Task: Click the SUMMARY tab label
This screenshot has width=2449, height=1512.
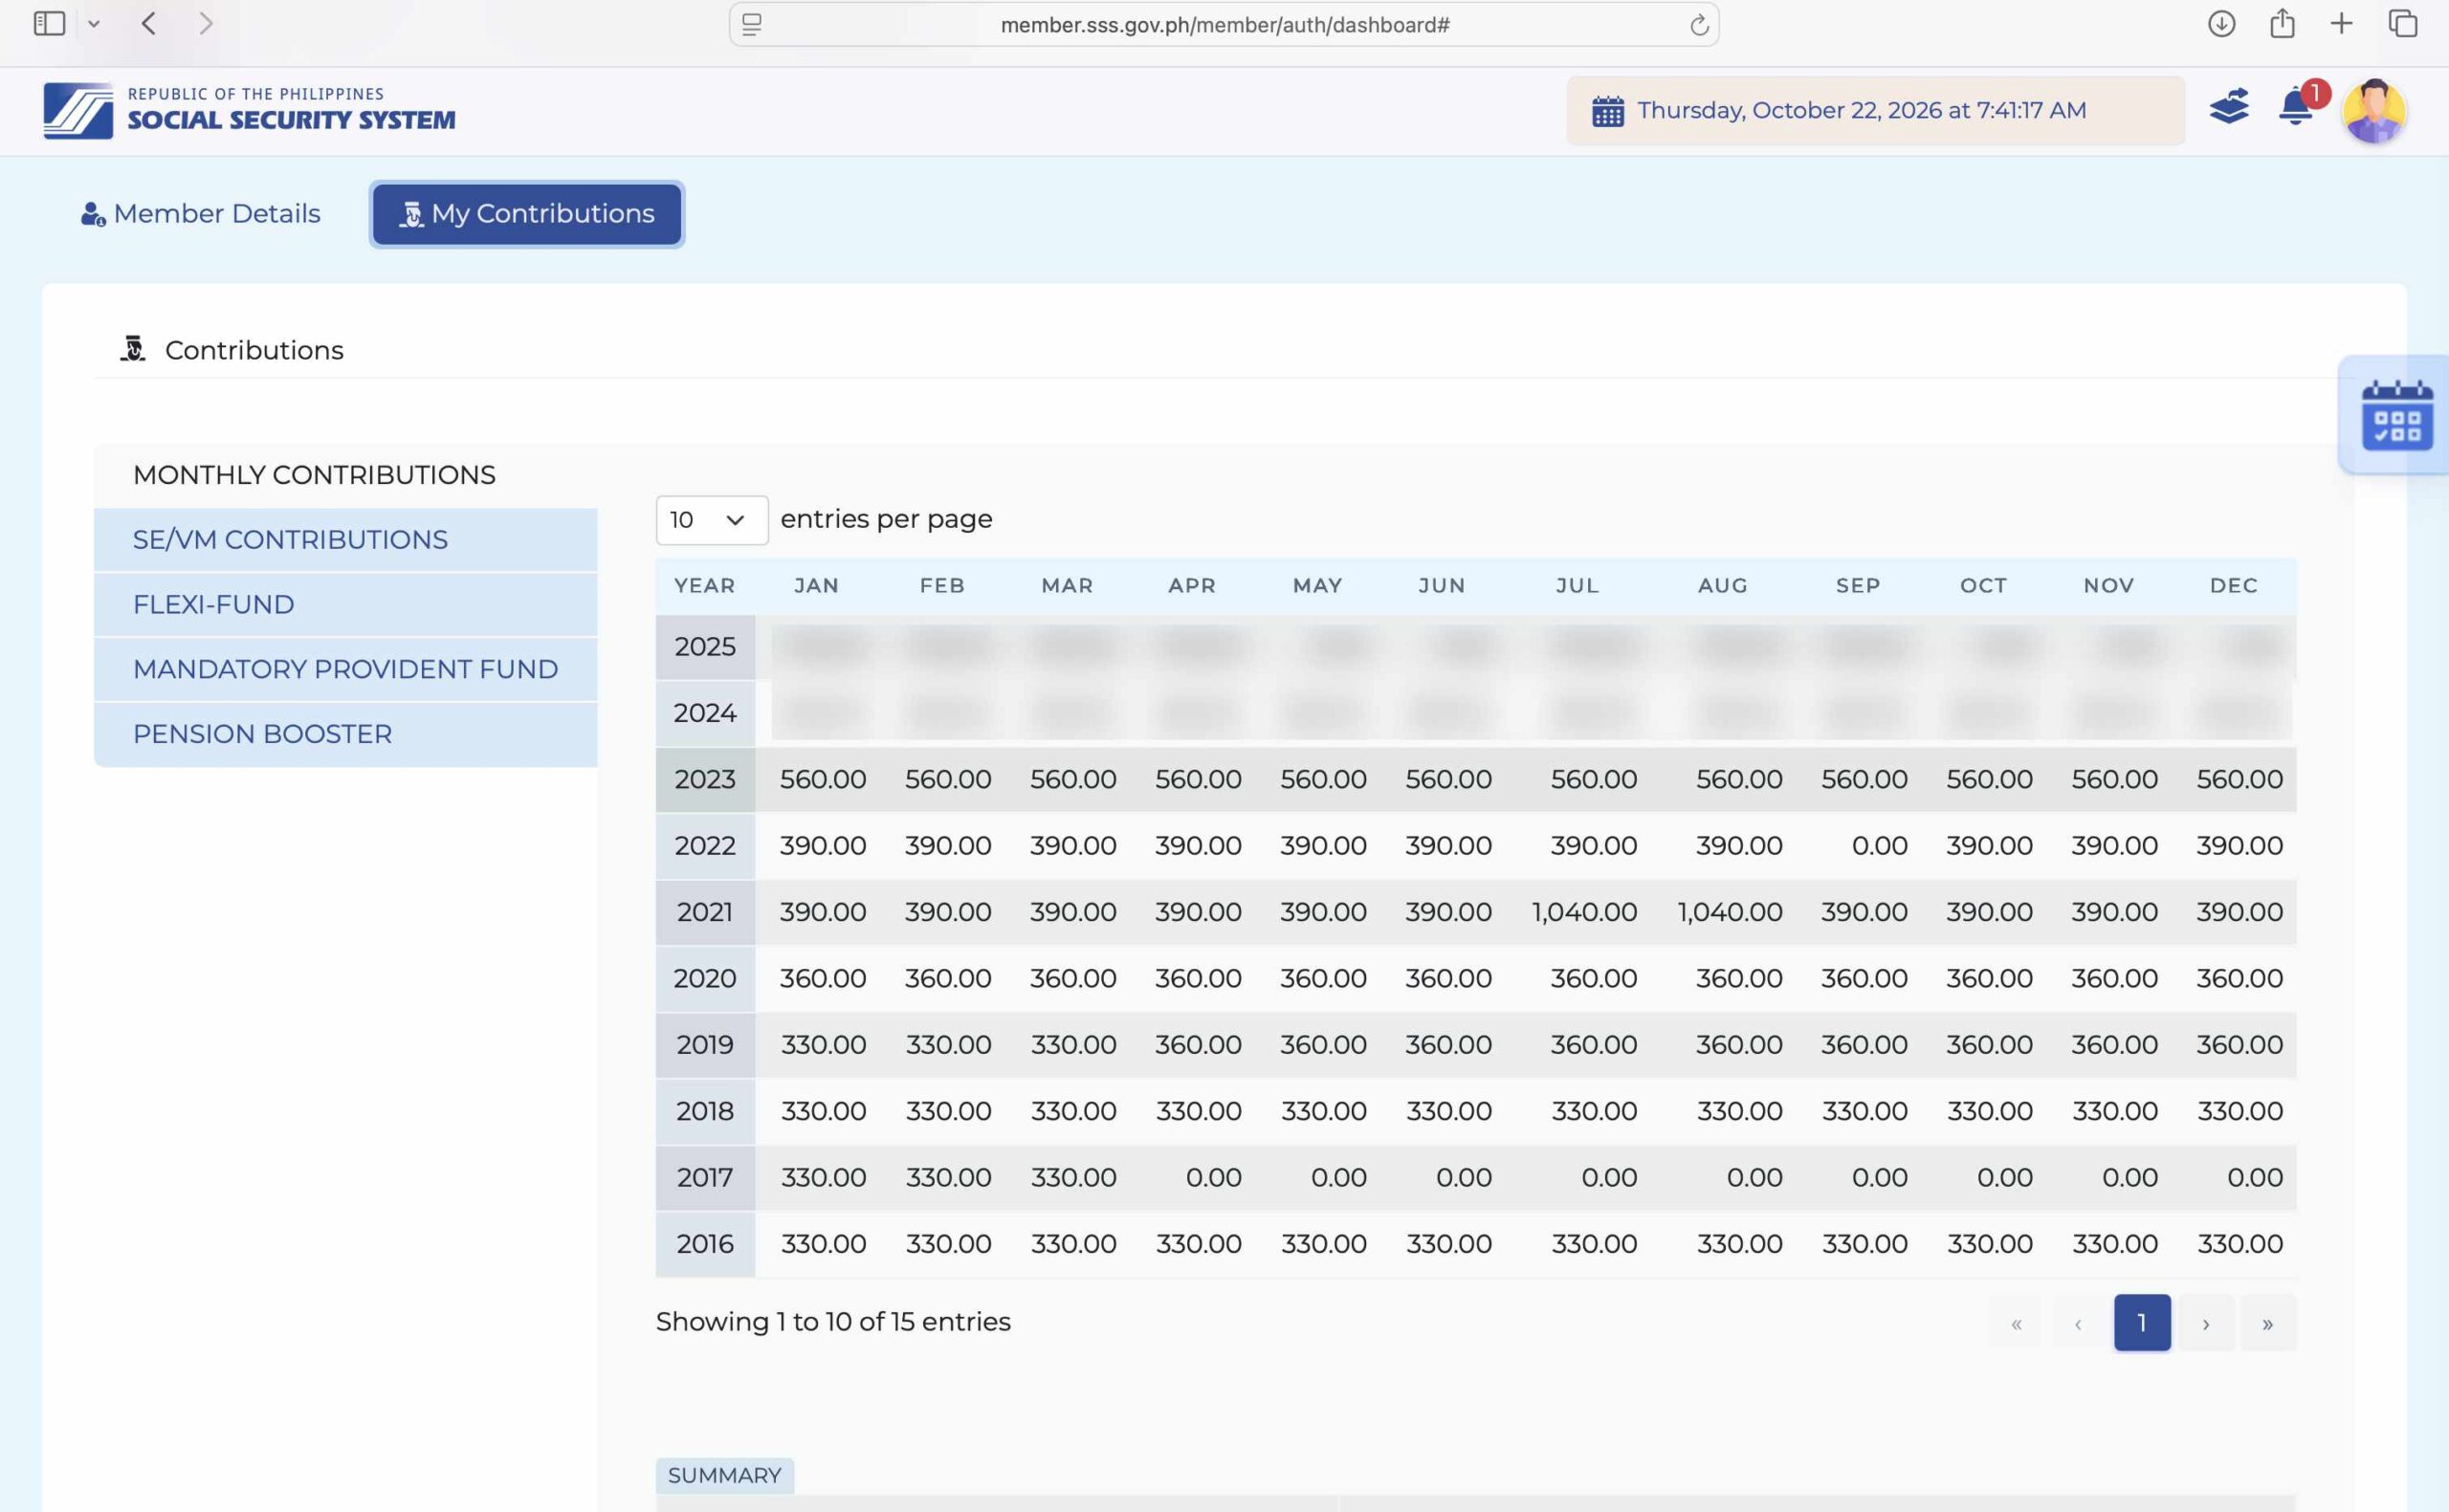Action: [725, 1476]
